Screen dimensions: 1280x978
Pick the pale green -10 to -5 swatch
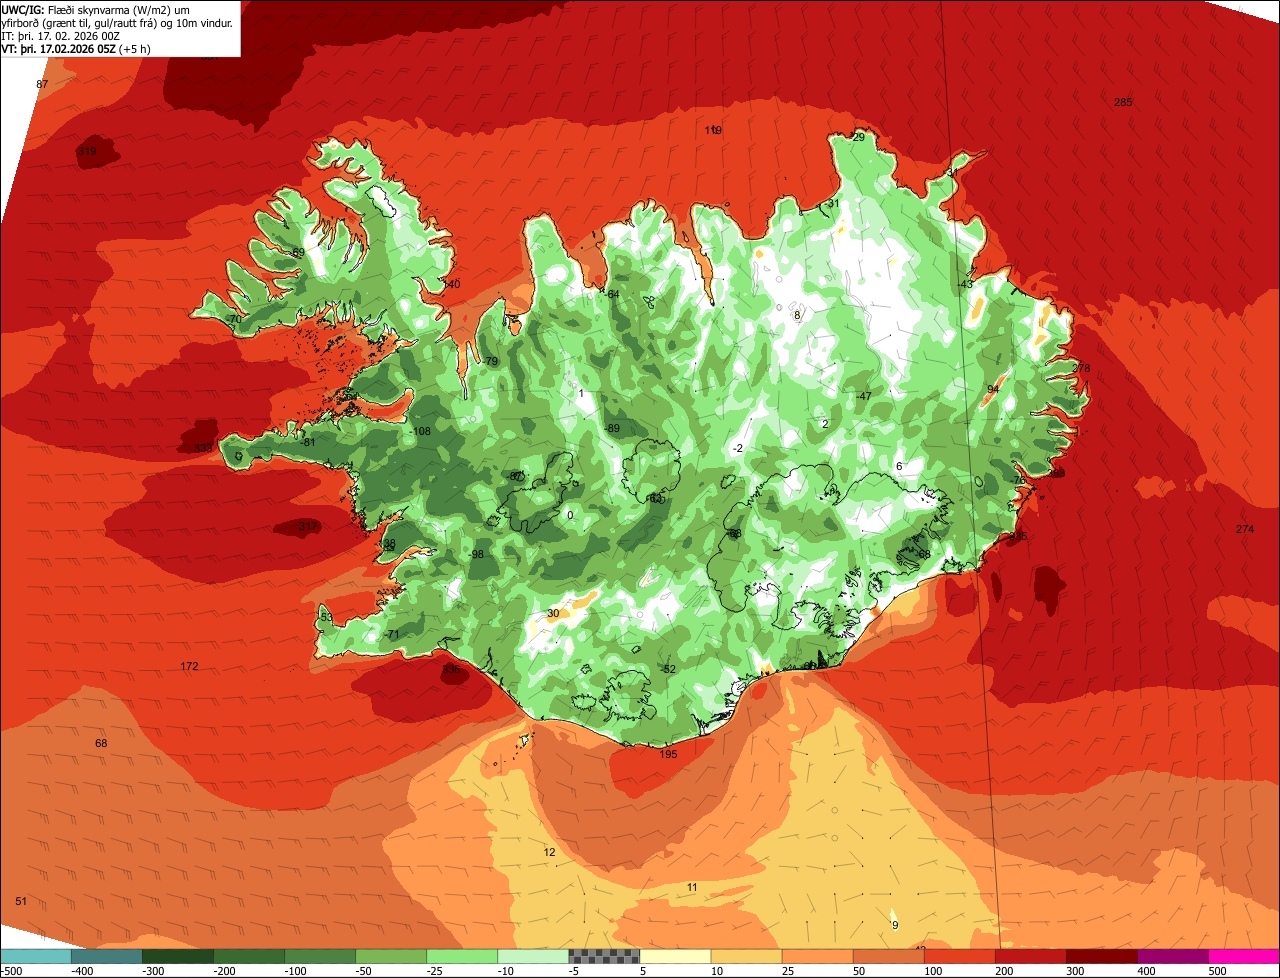(x=532, y=956)
